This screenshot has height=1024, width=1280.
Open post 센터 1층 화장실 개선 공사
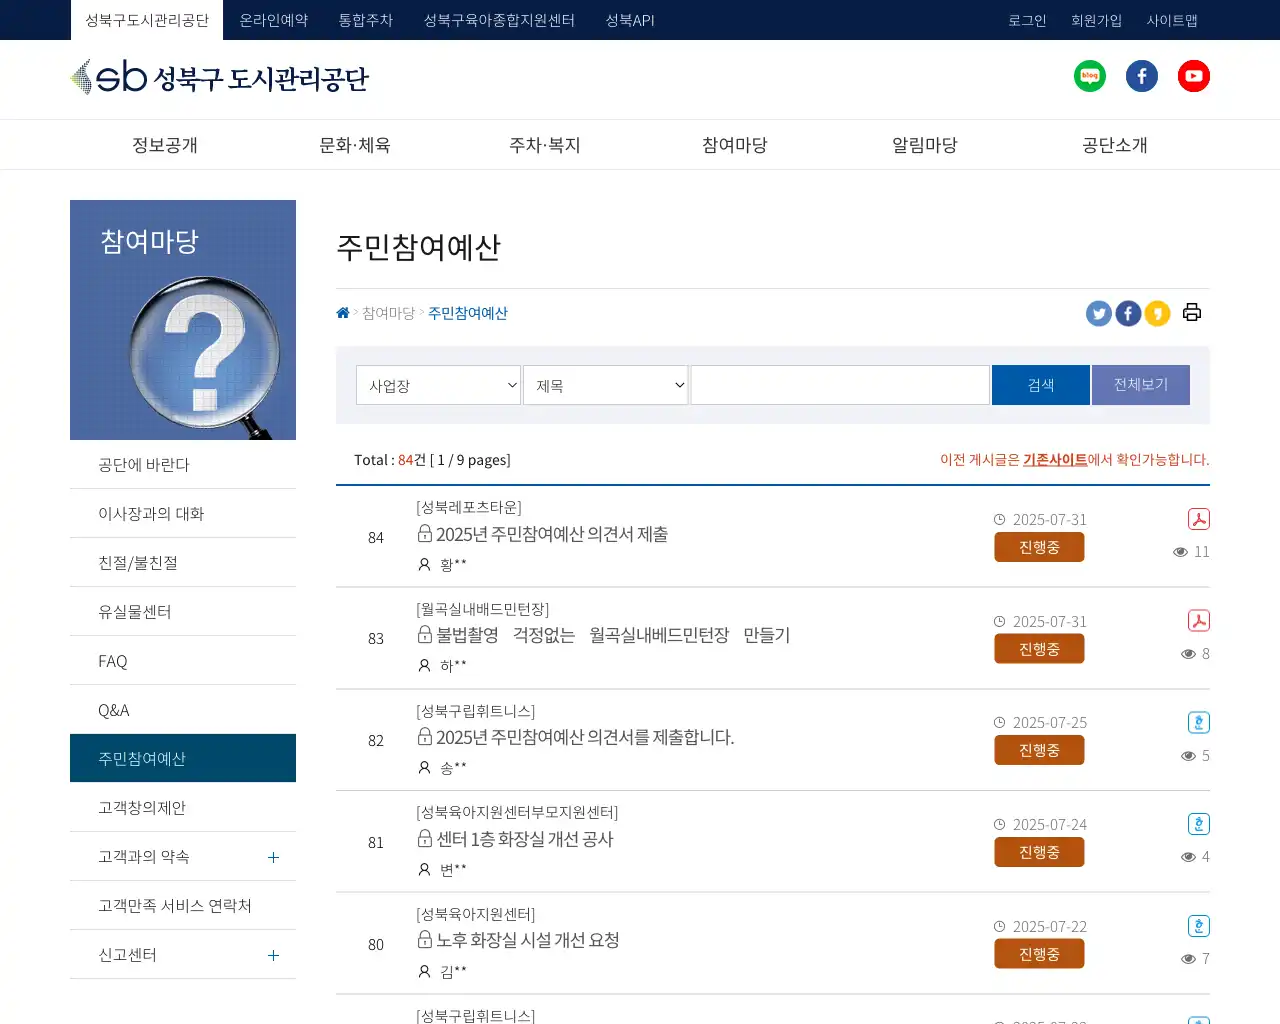click(524, 839)
